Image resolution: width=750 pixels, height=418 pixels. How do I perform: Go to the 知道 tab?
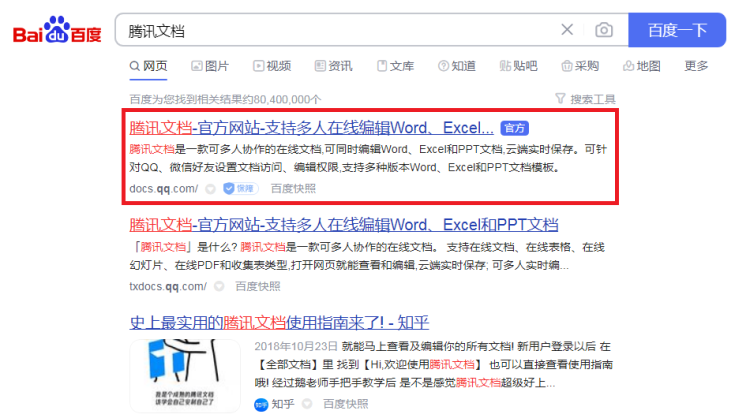coord(457,66)
